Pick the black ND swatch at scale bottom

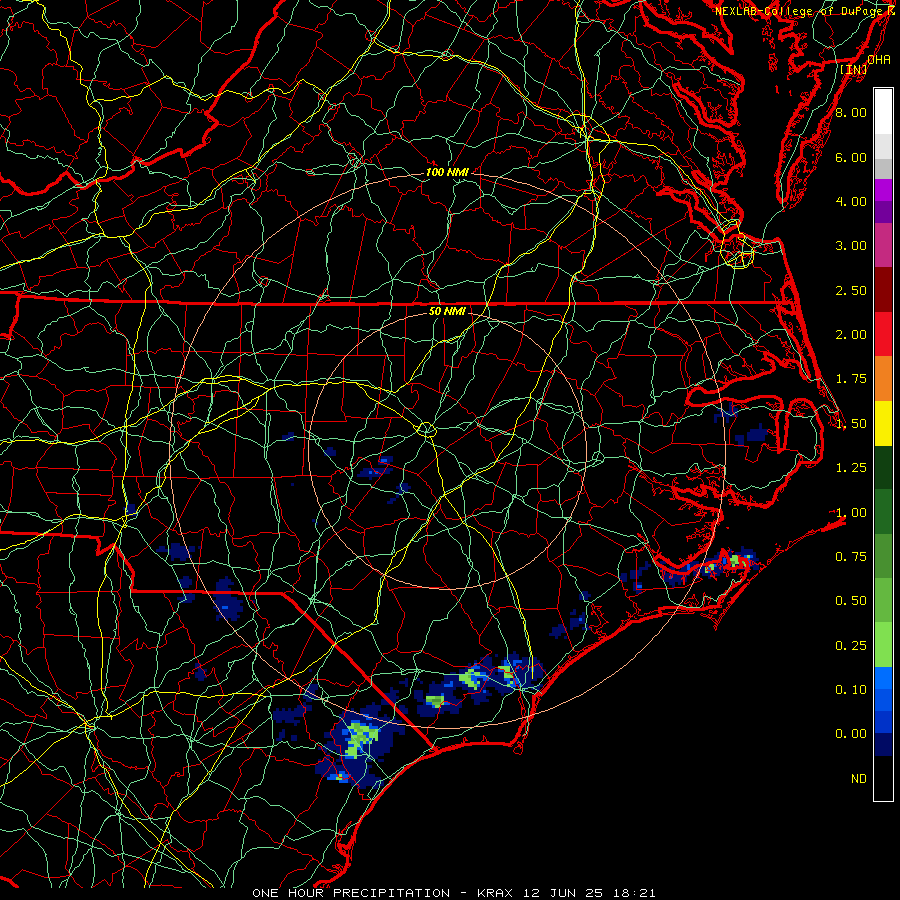coord(883,778)
